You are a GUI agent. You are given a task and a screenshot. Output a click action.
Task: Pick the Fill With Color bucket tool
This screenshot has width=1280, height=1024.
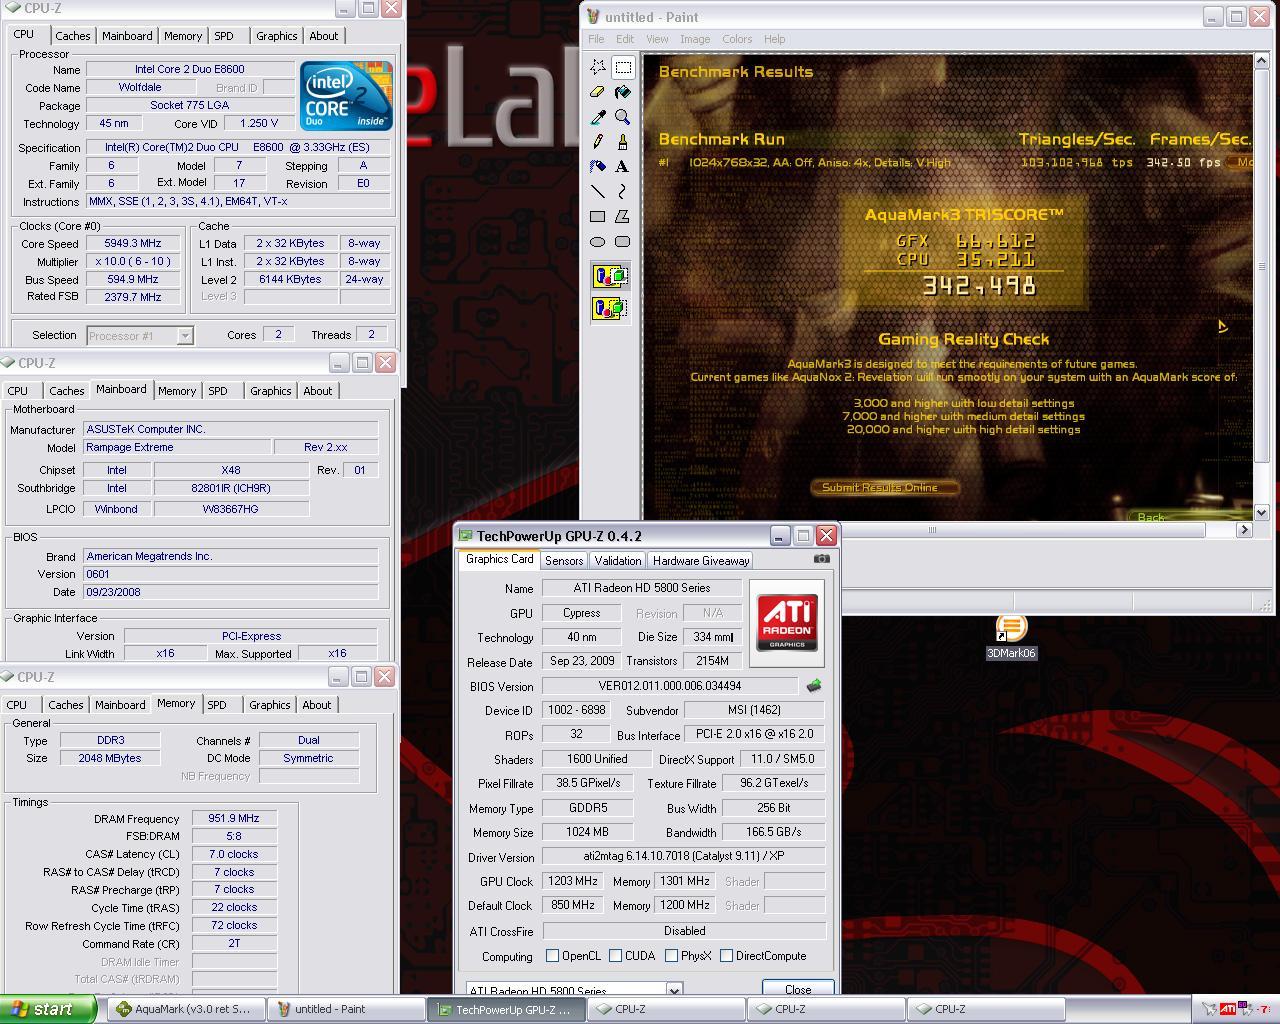(x=623, y=92)
